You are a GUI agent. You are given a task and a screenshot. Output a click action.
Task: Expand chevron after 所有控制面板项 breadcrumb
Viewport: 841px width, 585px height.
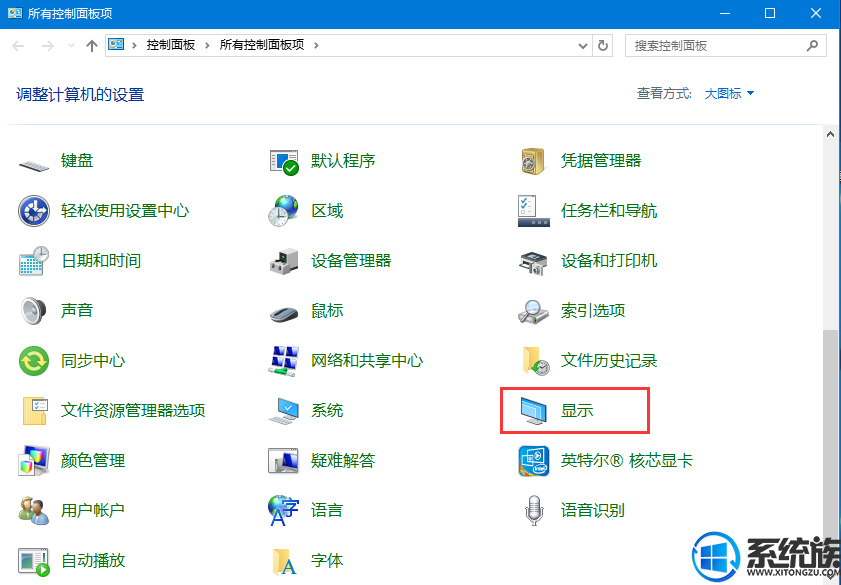click(316, 46)
